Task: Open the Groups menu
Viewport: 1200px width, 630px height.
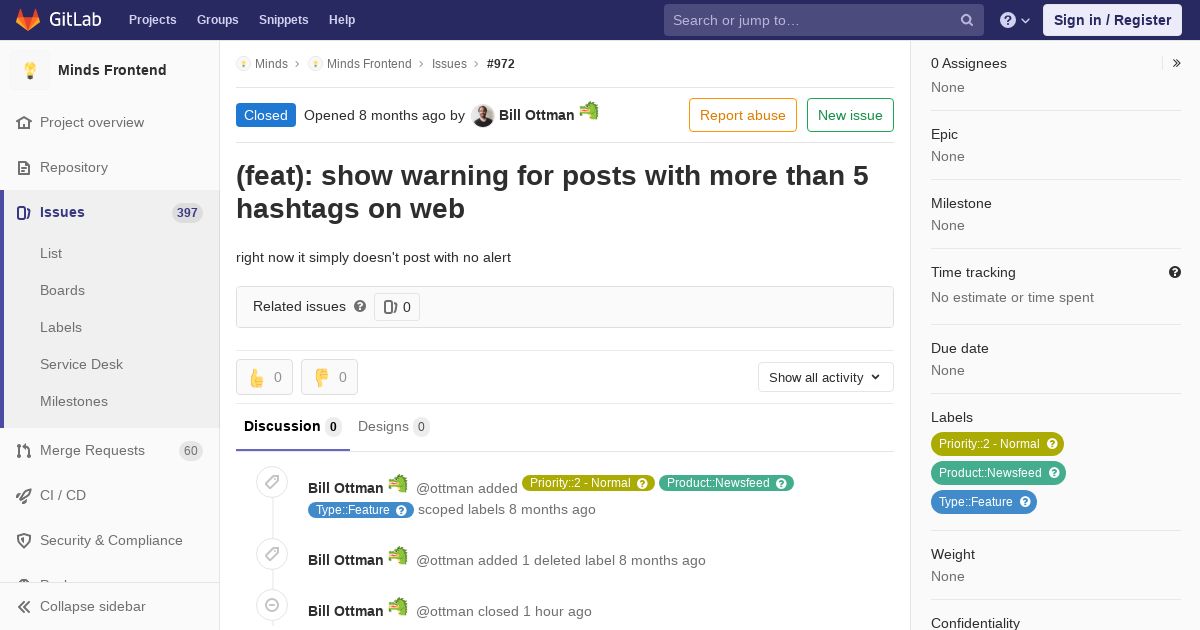Action: point(217,20)
